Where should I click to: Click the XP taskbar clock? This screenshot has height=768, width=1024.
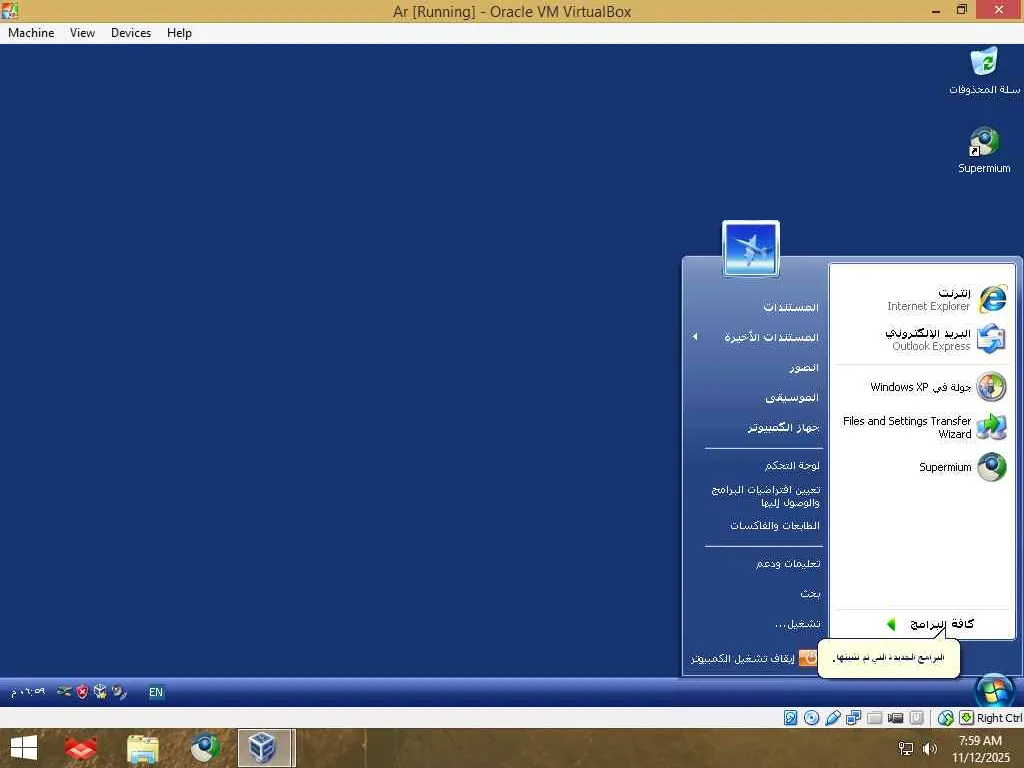point(27,692)
